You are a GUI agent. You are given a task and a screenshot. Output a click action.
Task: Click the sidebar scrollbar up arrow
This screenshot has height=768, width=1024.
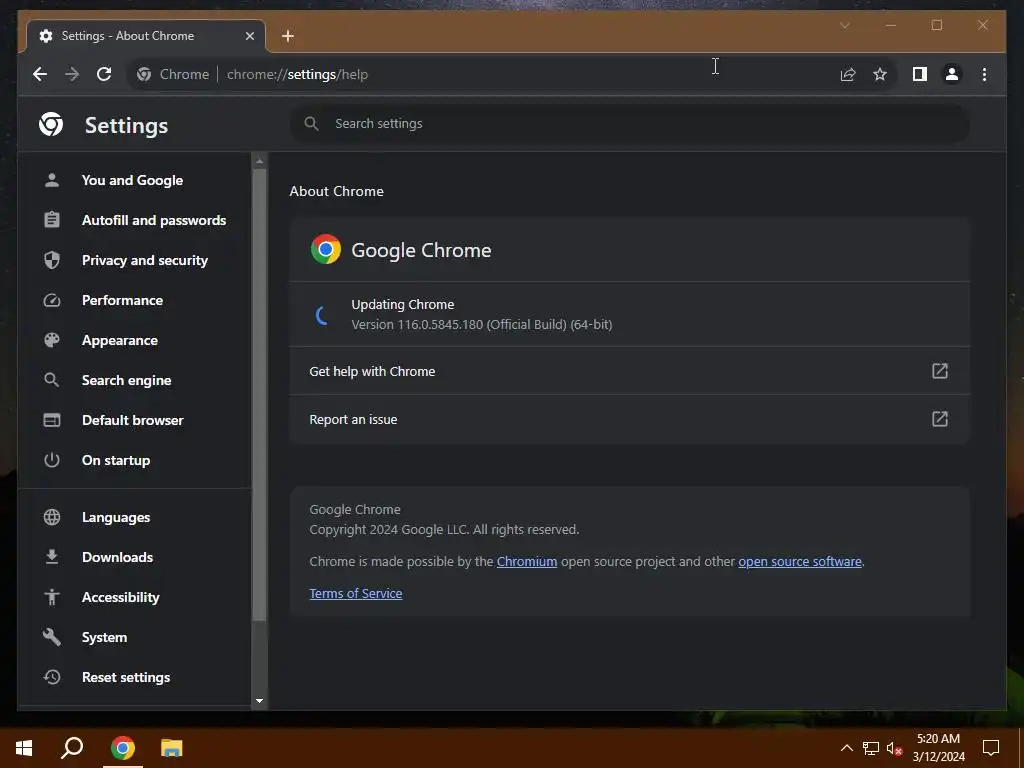point(259,161)
